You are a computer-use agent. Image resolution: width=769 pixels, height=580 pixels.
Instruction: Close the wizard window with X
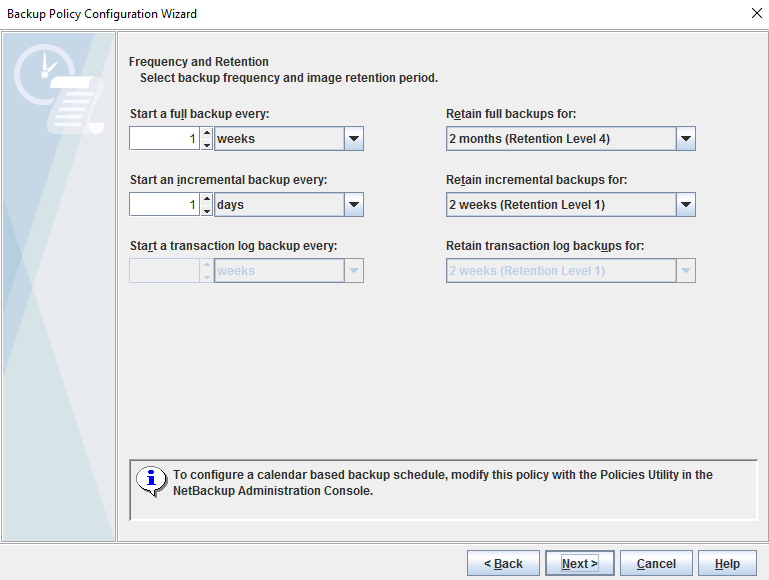755,14
